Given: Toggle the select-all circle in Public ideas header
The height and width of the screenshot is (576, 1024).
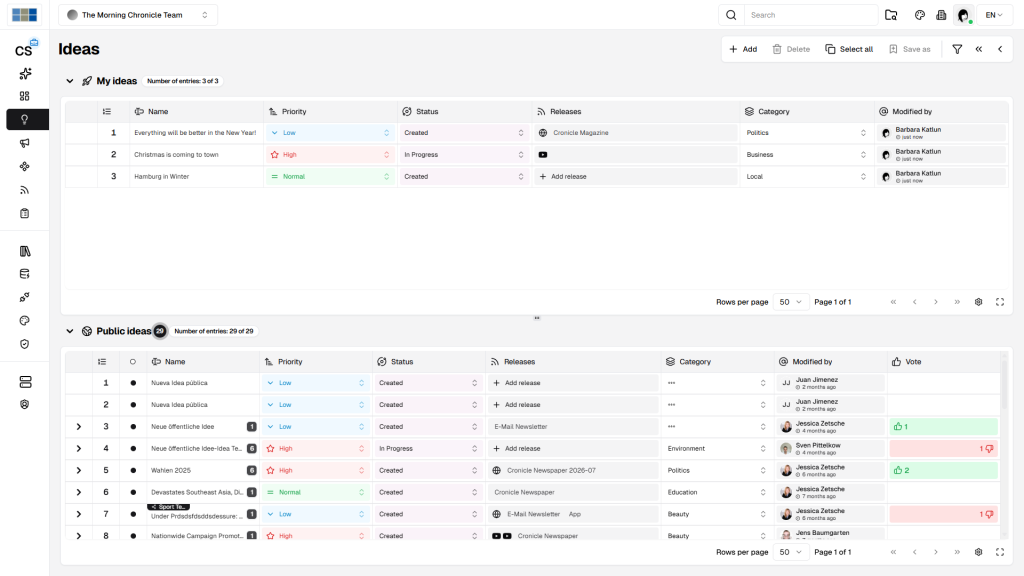Looking at the screenshot, I should pos(133,362).
